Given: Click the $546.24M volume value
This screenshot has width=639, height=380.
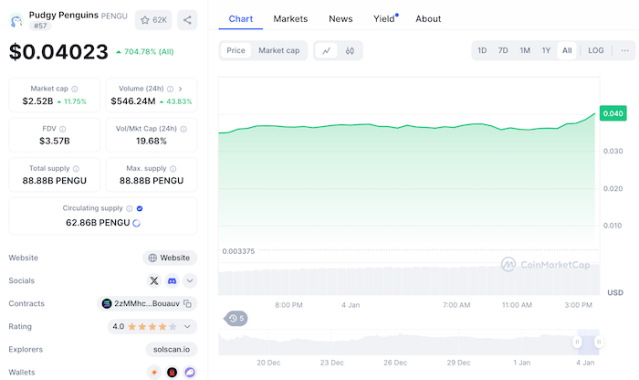Looking at the screenshot, I should point(133,101).
